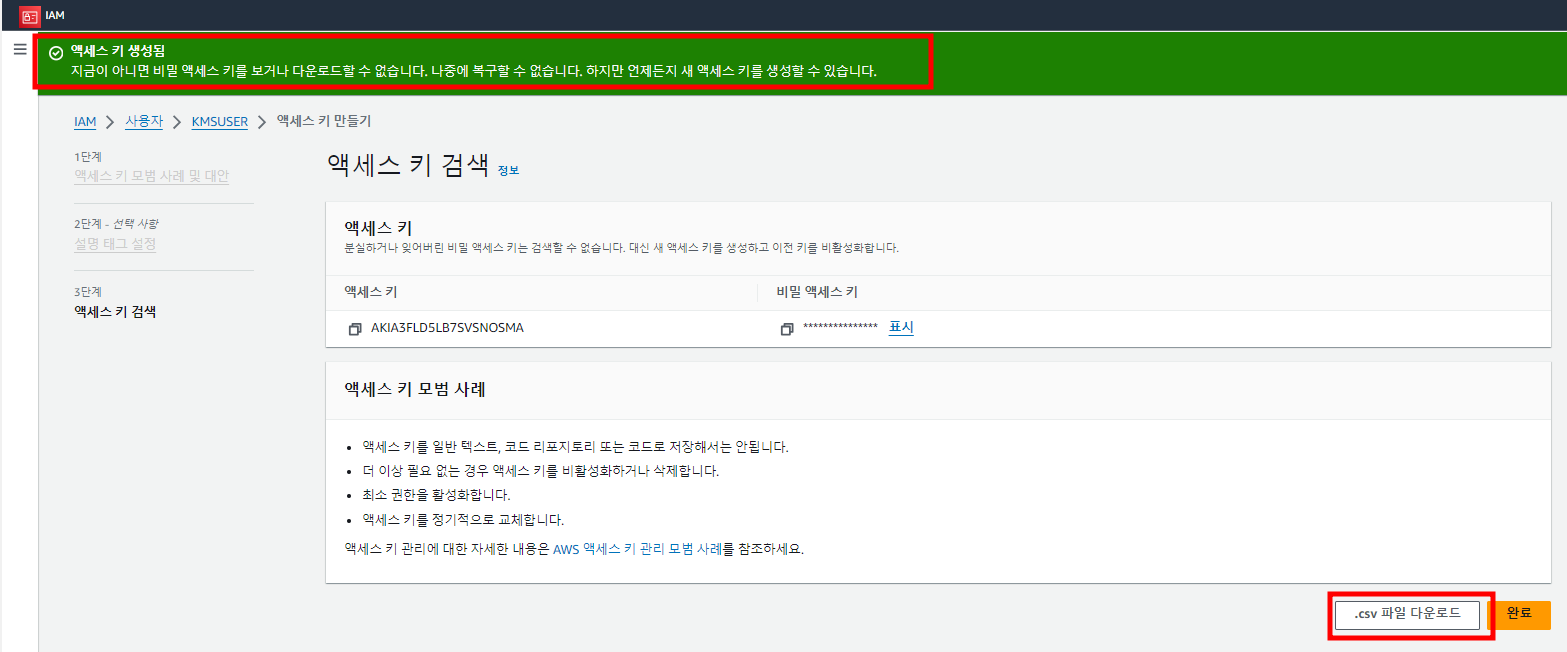Click the 액세스 키를 정기적으로 교체합니다 bullet
Viewport: 1567px width, 652px height.
point(463,520)
